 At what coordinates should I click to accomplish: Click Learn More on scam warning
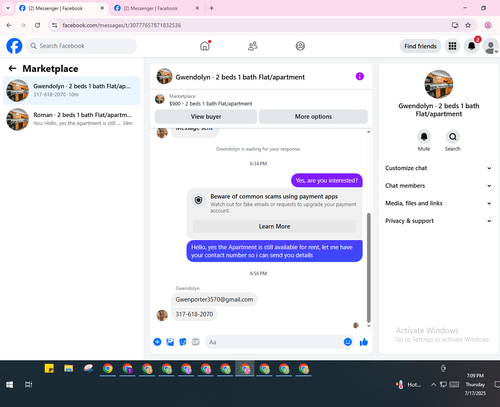[274, 226]
